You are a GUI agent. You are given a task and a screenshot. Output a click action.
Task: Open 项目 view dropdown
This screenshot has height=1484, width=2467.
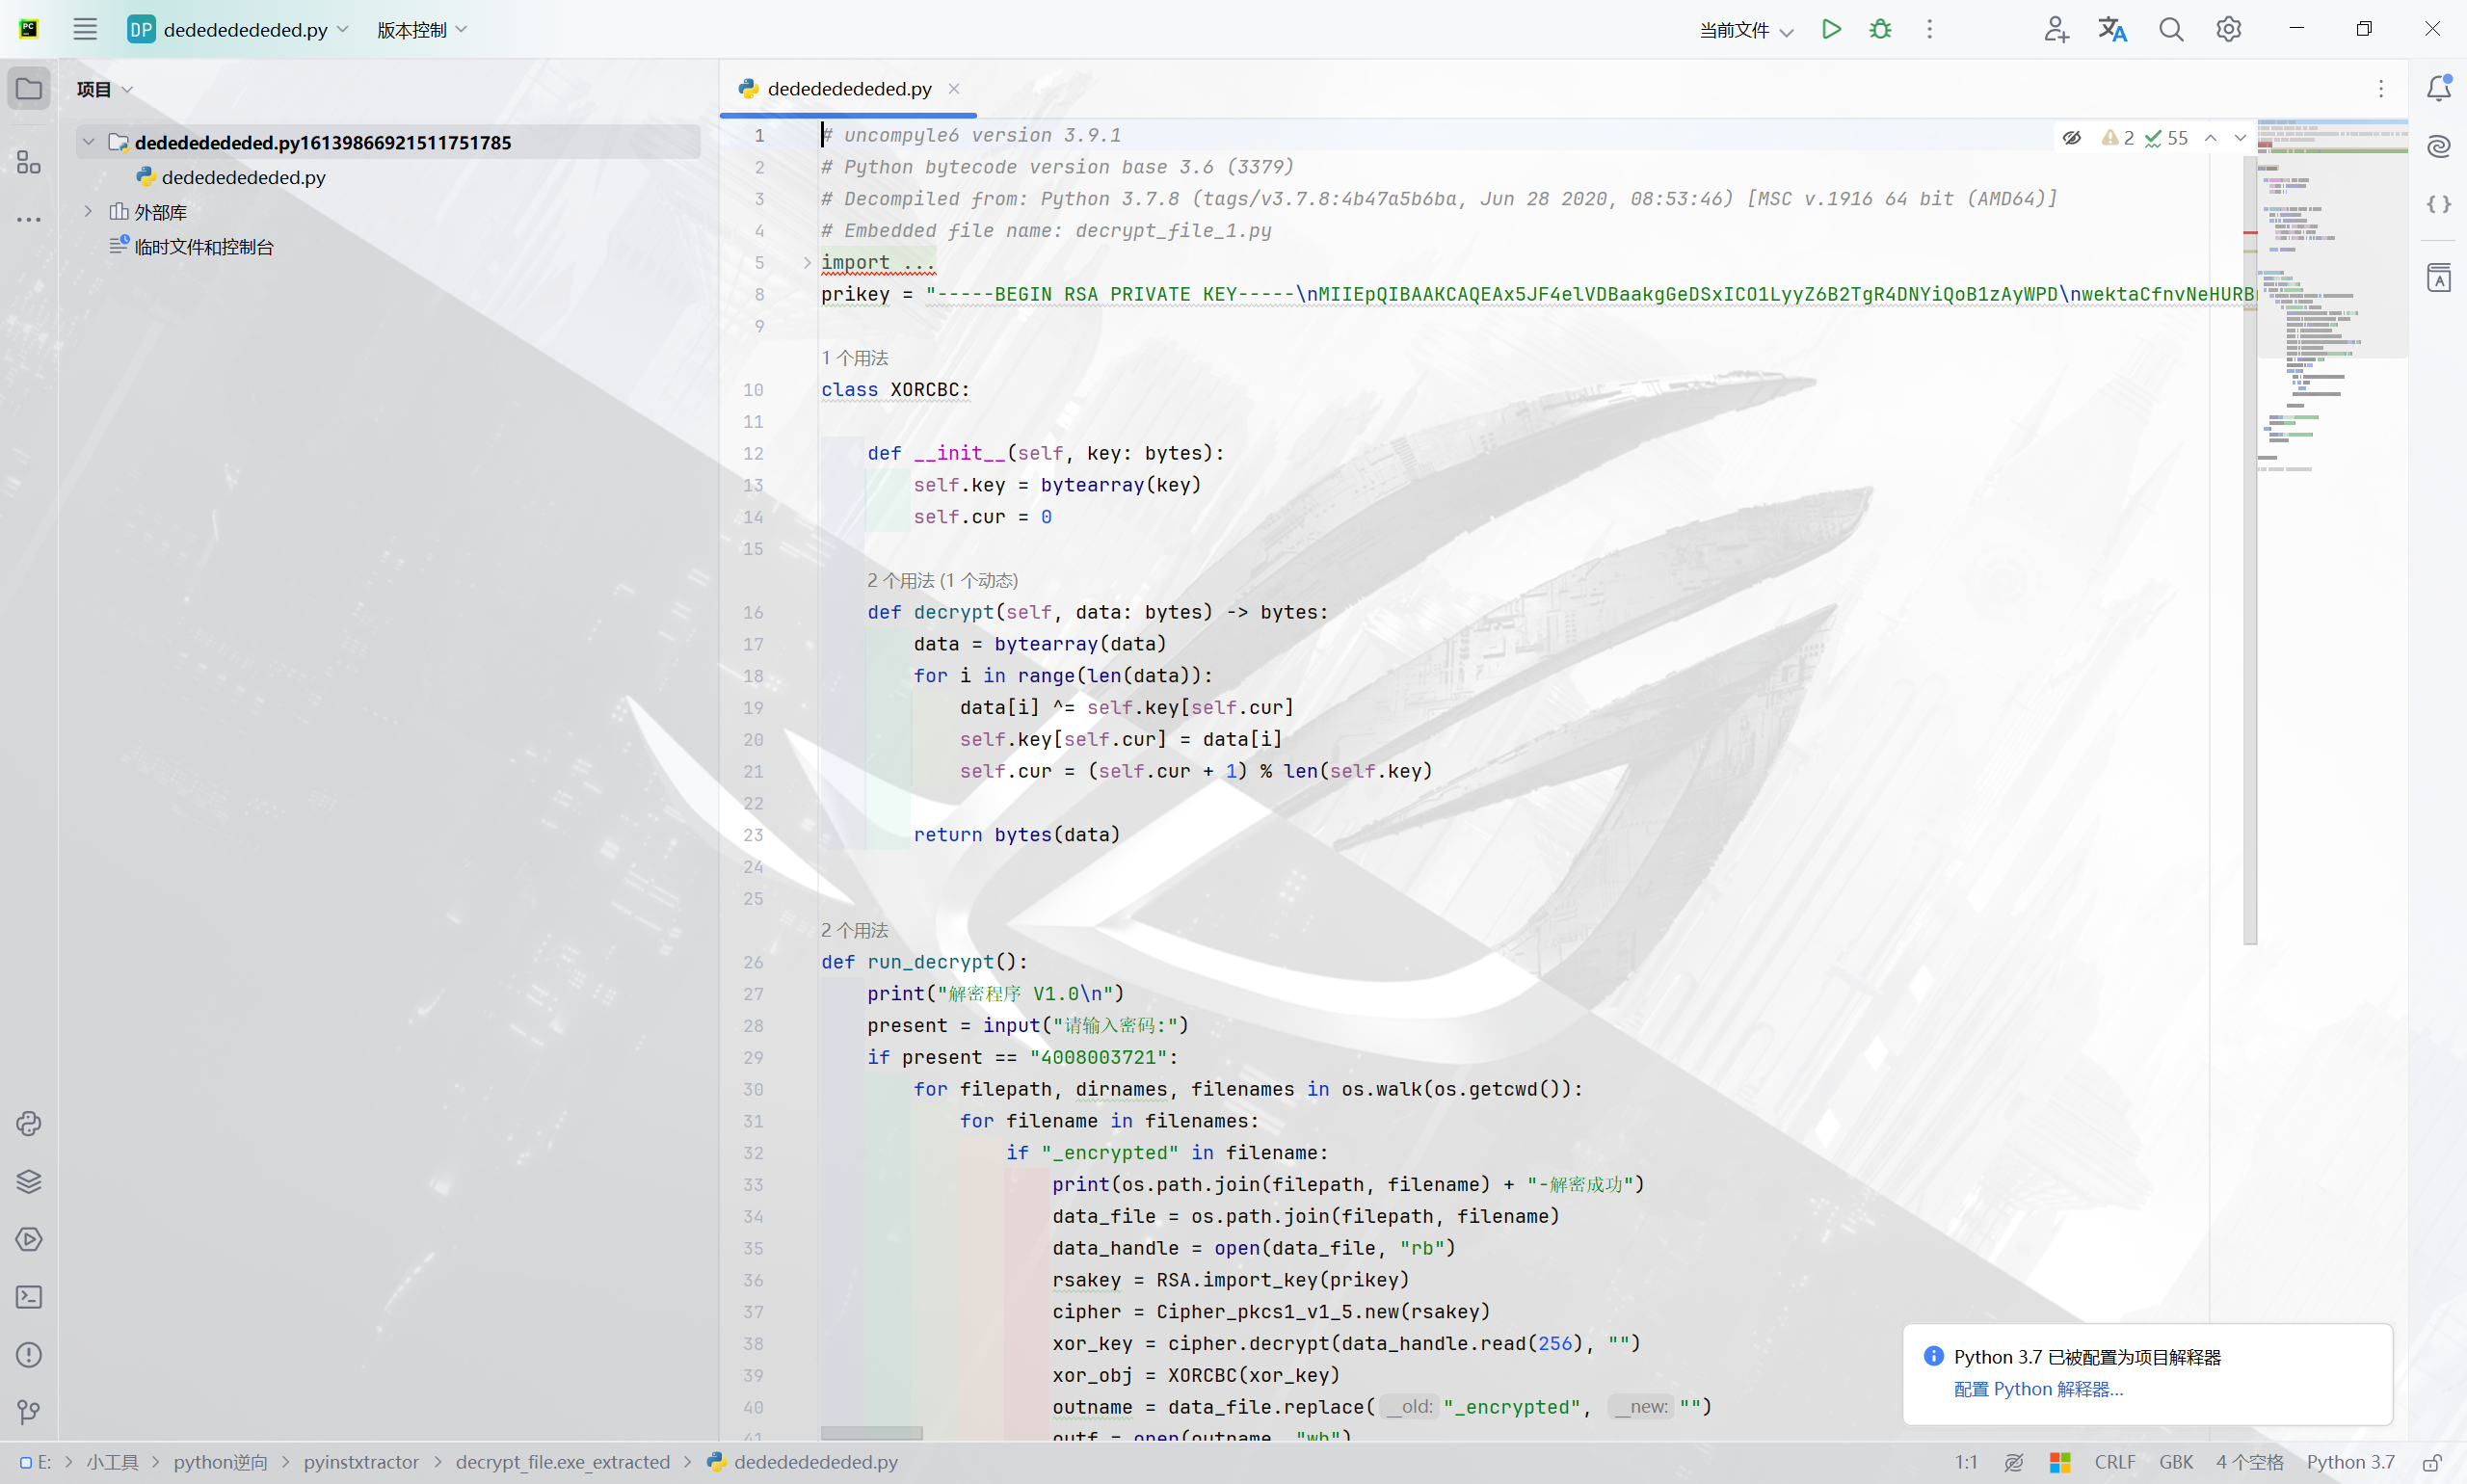click(105, 89)
